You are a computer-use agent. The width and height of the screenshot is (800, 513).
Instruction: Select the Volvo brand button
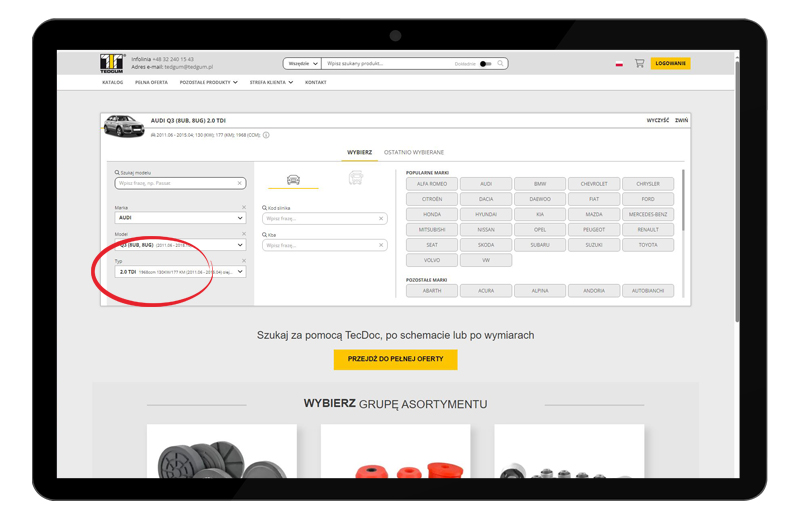(432, 260)
